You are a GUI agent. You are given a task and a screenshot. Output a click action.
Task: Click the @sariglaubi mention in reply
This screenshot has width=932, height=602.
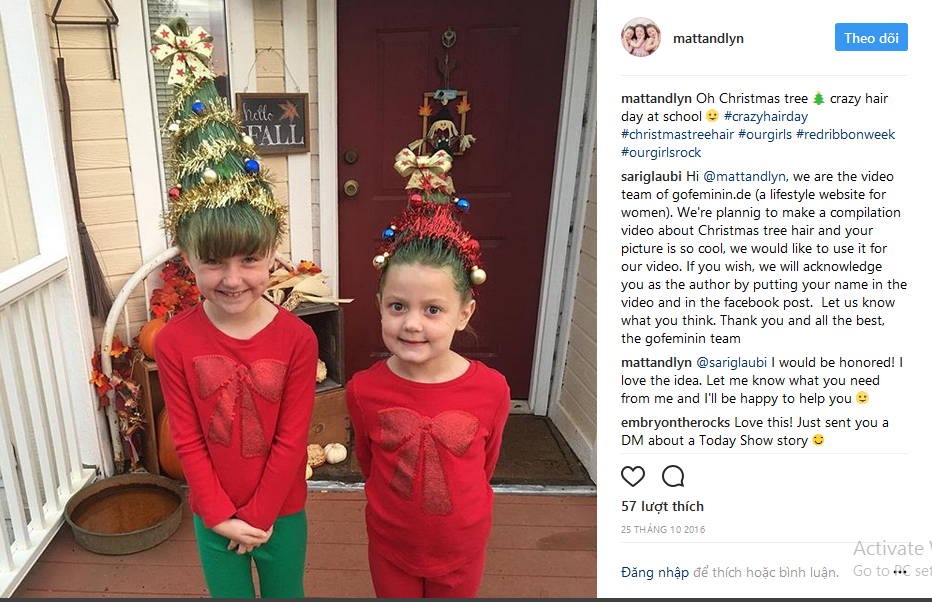(x=731, y=363)
